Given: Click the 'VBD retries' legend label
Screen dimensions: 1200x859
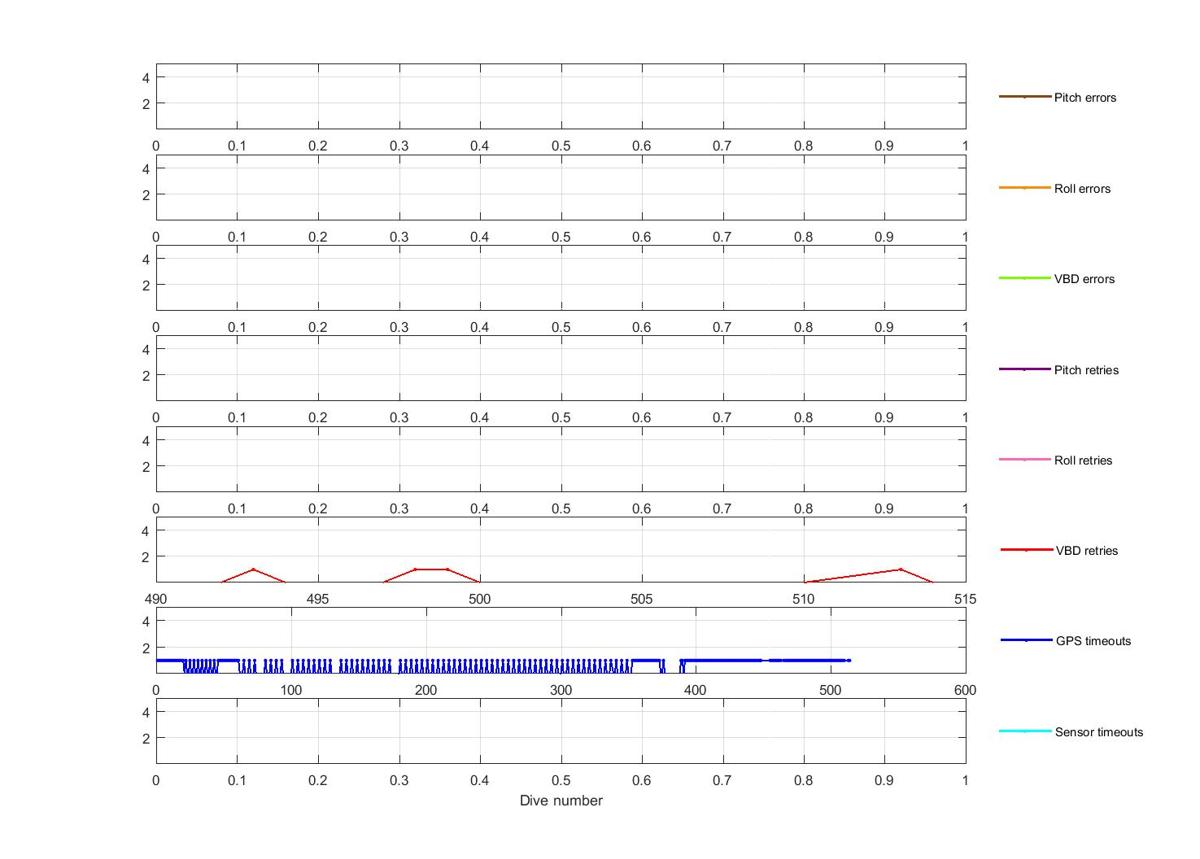Looking at the screenshot, I should (1087, 551).
